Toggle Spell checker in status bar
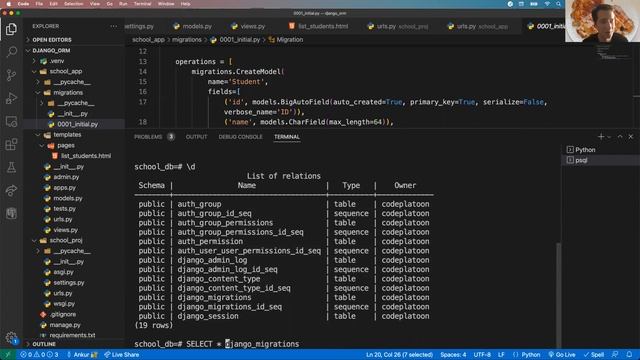This screenshot has height=360, width=640. coord(594,355)
